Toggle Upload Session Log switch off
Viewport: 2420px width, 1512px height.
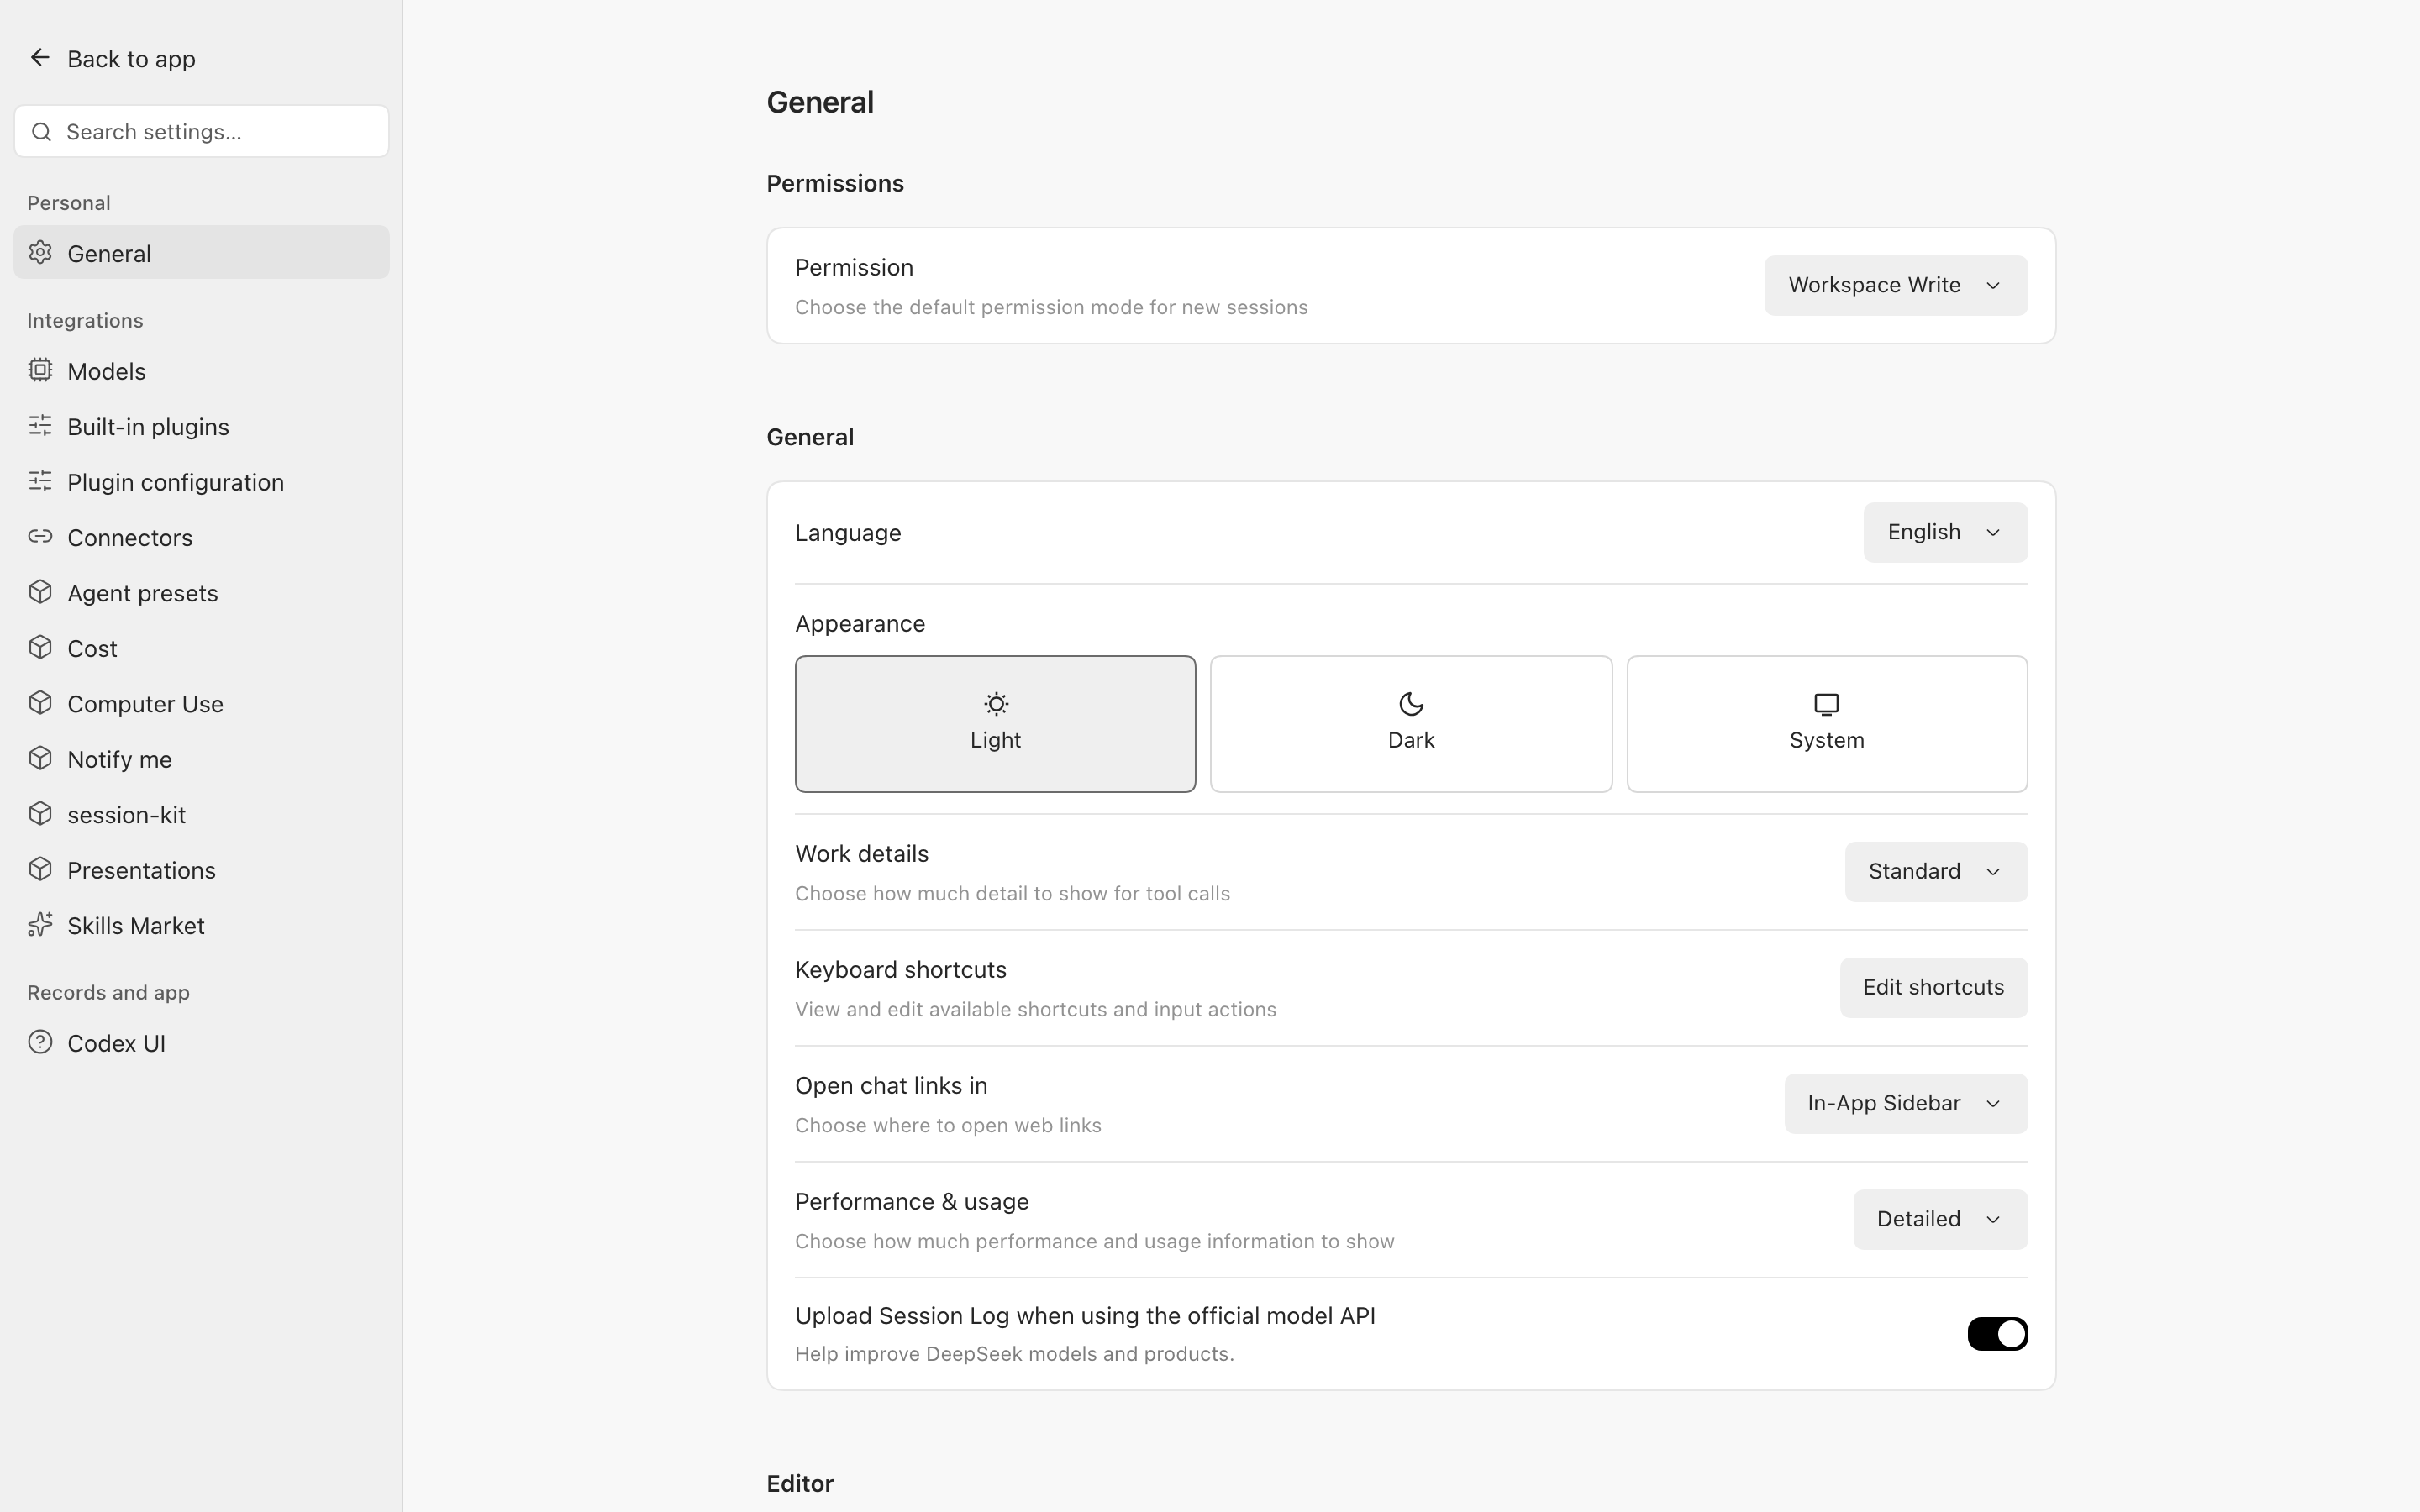[1997, 1334]
